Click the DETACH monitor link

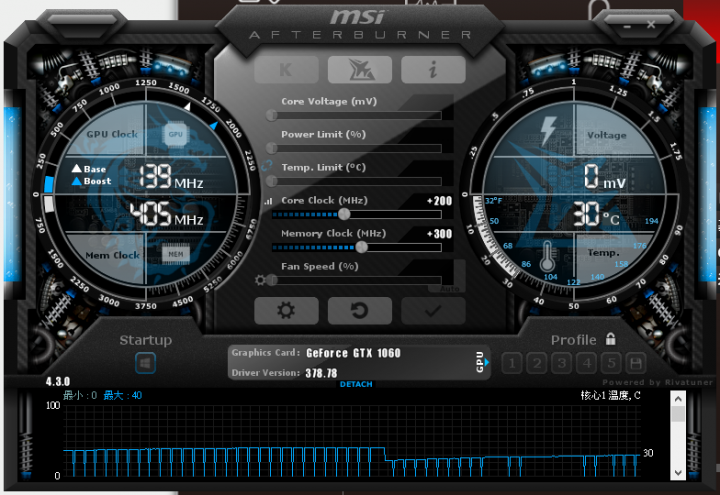(x=356, y=384)
